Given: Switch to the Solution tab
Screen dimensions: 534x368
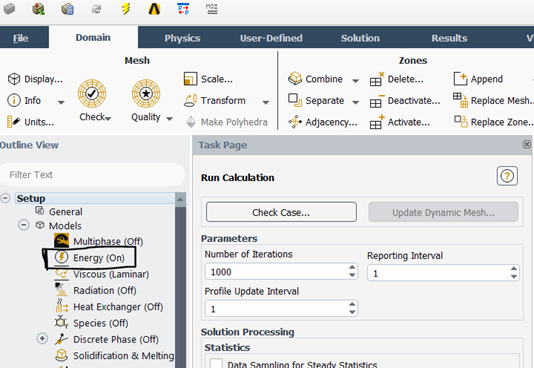Looking at the screenshot, I should pos(360,38).
